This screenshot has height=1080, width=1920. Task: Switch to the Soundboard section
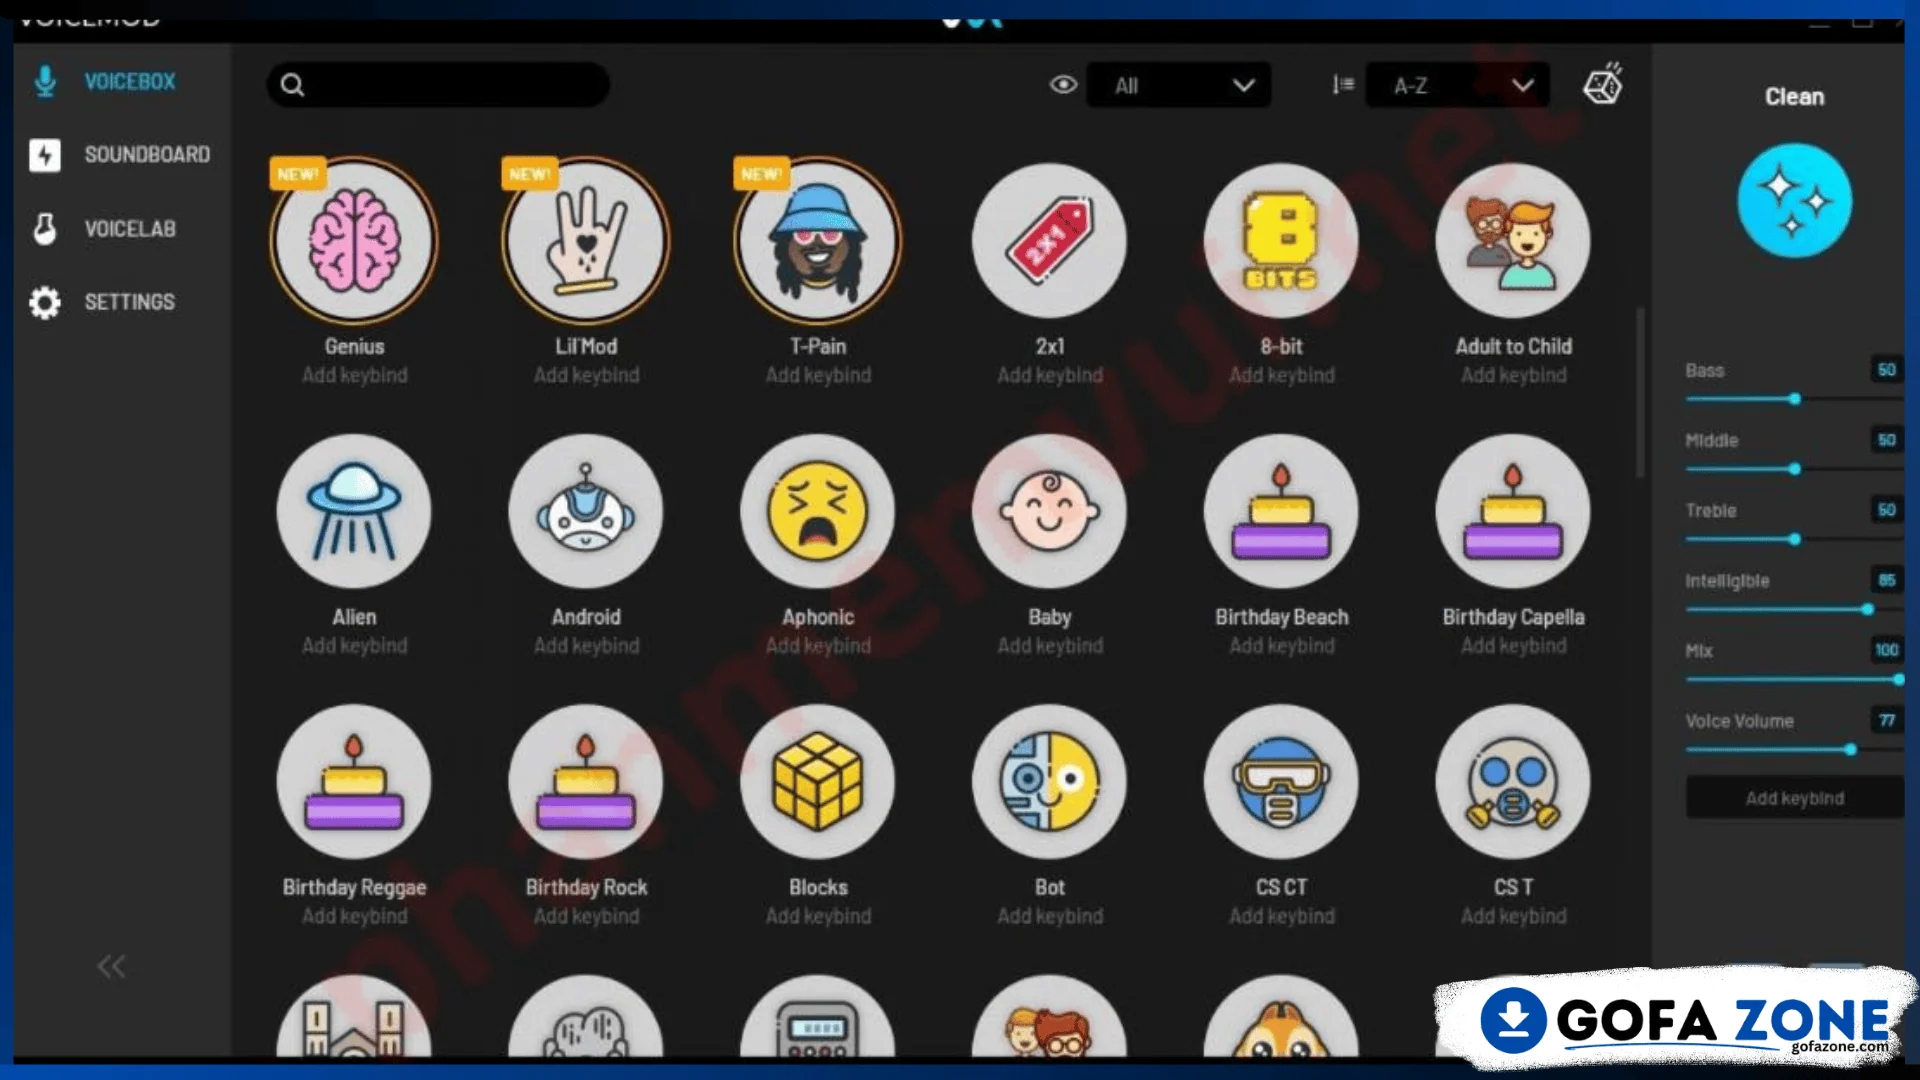tap(120, 155)
